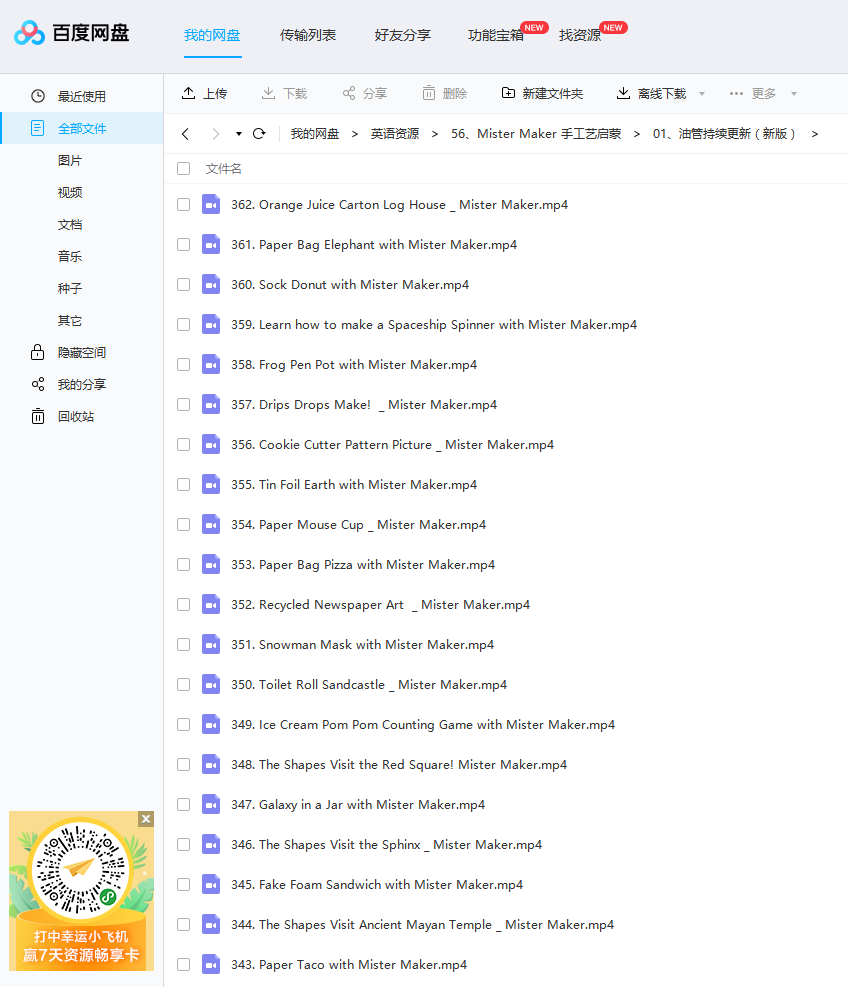Check the box for 361. Paper Bag Elephant
Viewport: 848px width, 987px height.
tap(183, 244)
